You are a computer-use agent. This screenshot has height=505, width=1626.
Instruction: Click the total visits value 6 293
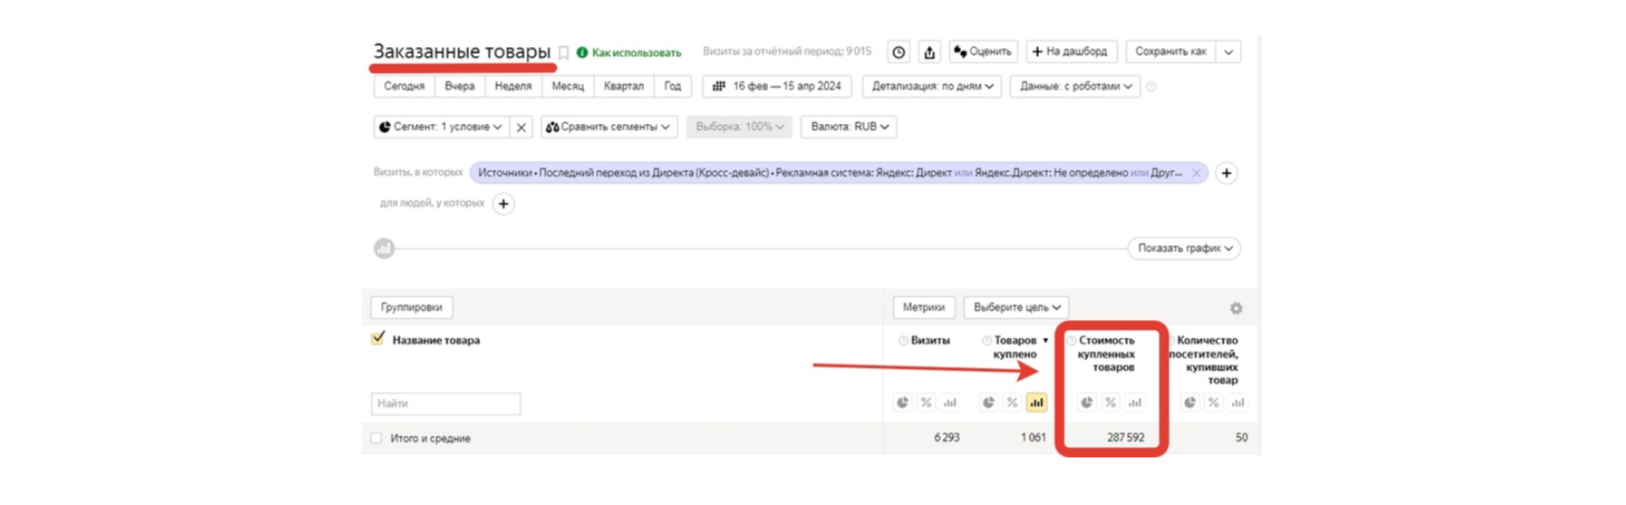click(947, 438)
